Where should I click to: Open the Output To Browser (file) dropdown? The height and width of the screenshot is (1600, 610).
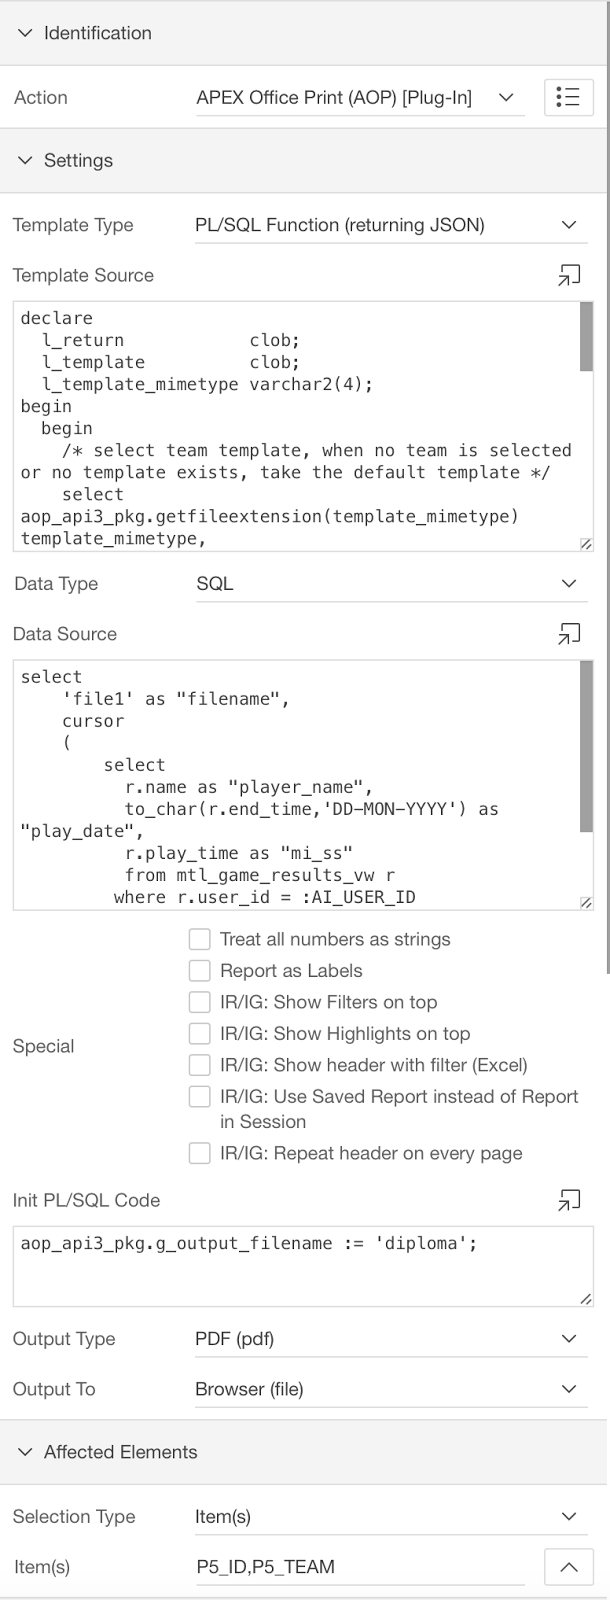point(390,1389)
